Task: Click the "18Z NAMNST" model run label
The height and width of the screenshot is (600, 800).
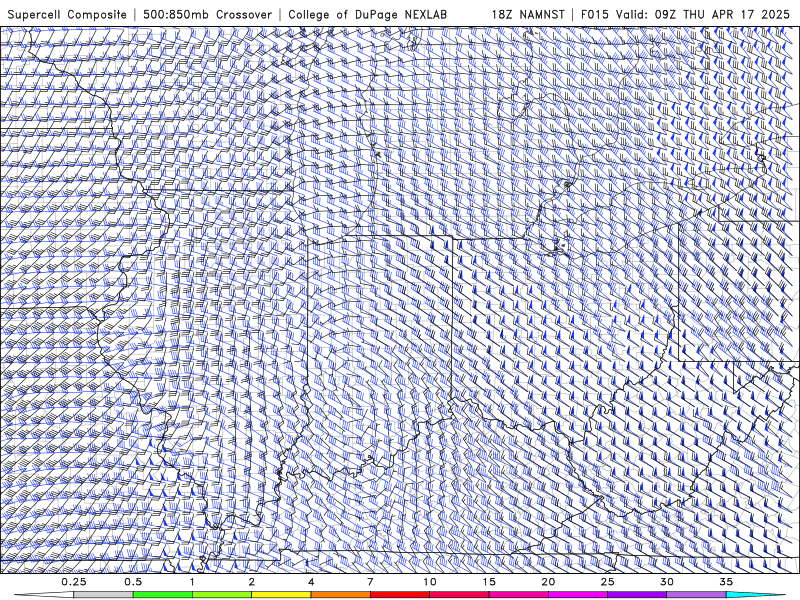Action: tap(528, 14)
